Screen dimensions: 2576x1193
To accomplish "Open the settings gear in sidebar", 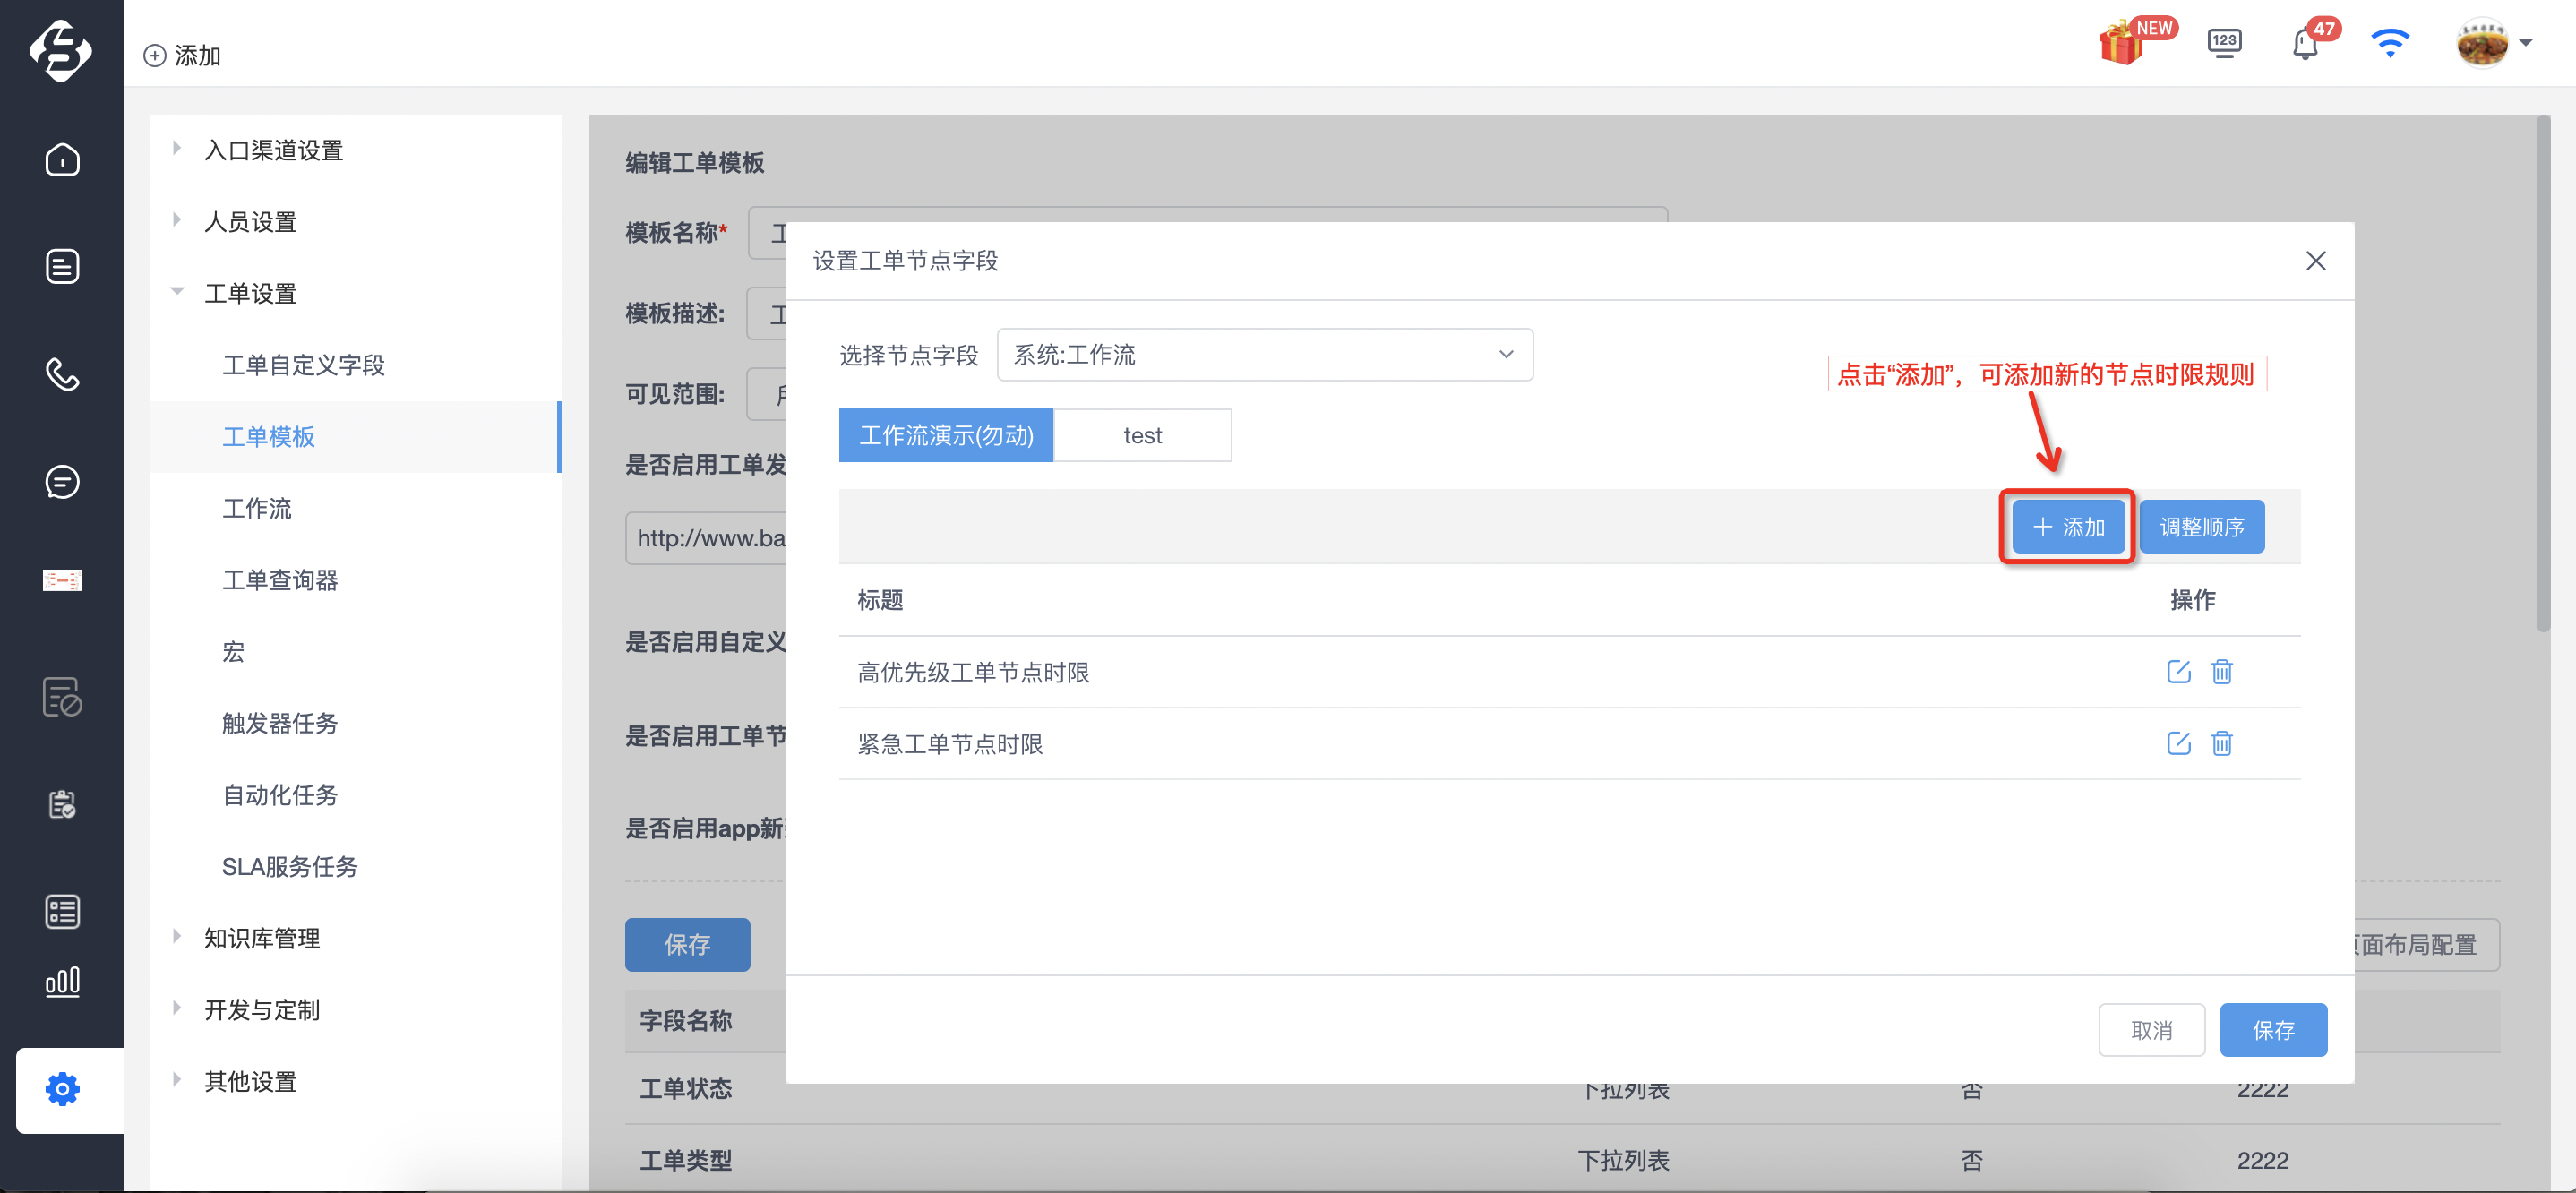I will click(x=62, y=1089).
